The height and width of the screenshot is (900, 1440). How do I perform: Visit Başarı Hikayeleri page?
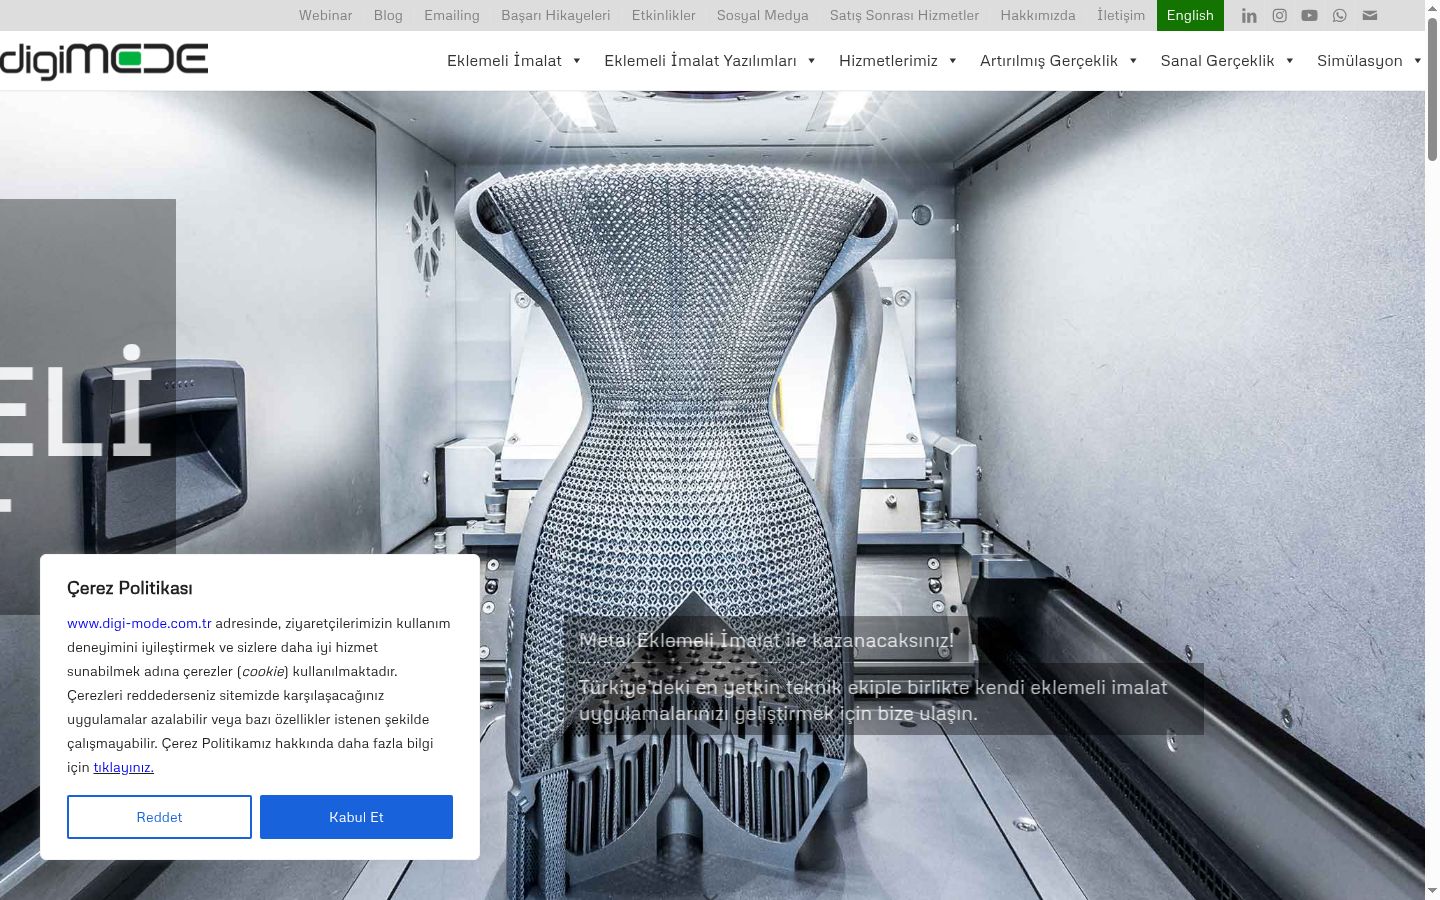tap(556, 15)
